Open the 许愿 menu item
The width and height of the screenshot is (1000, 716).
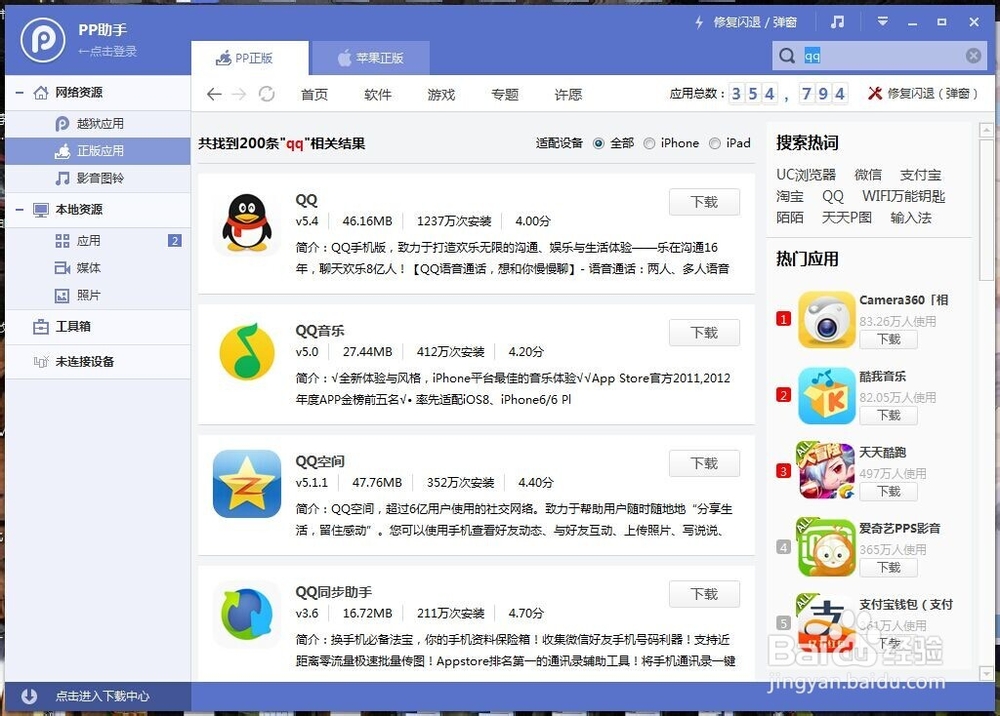pyautogui.click(x=568, y=95)
